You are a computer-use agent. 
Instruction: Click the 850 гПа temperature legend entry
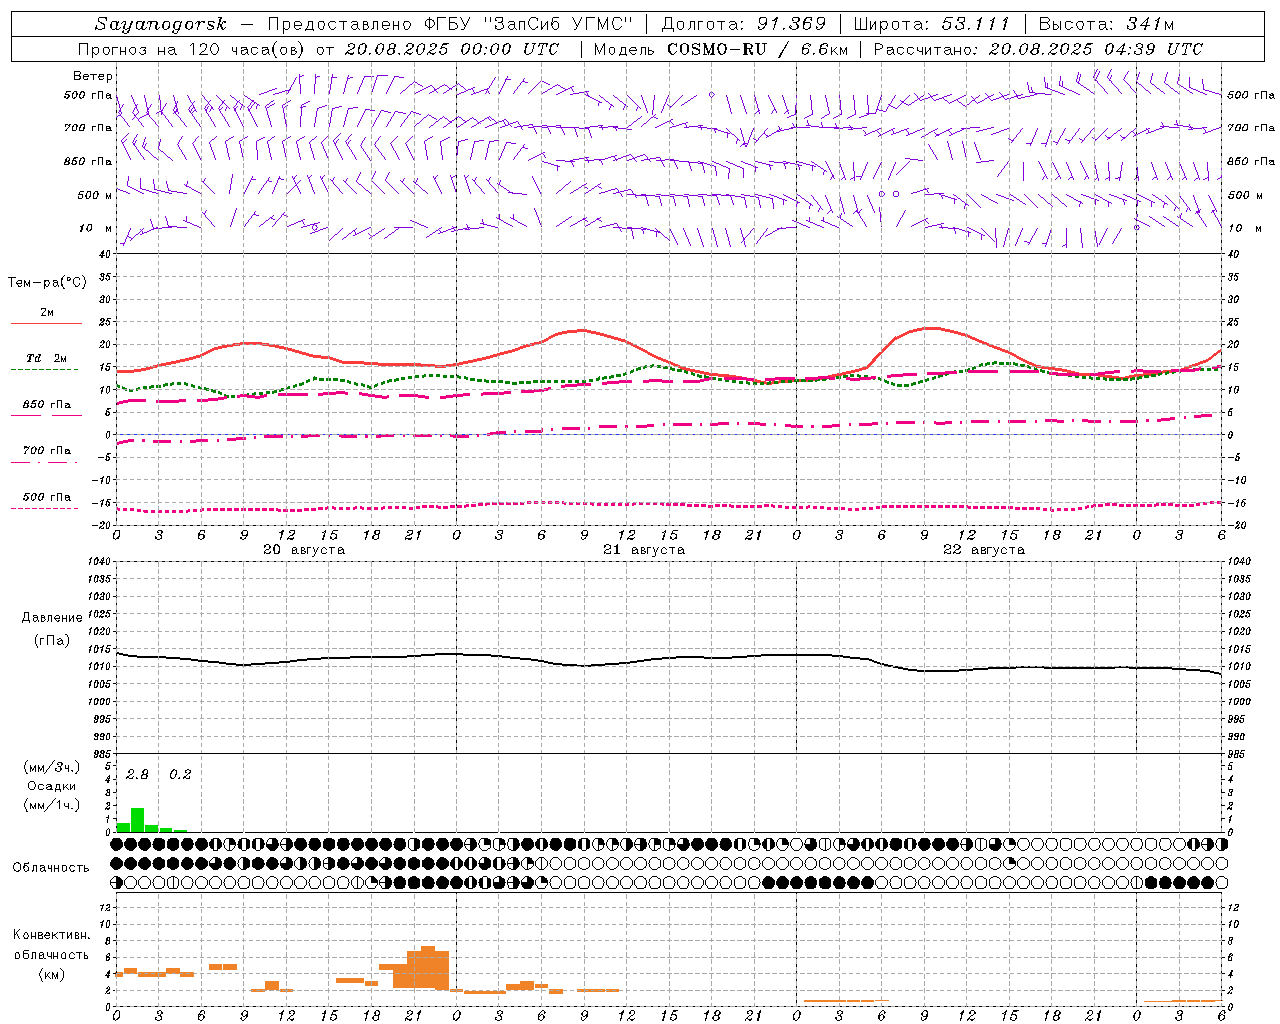(47, 405)
